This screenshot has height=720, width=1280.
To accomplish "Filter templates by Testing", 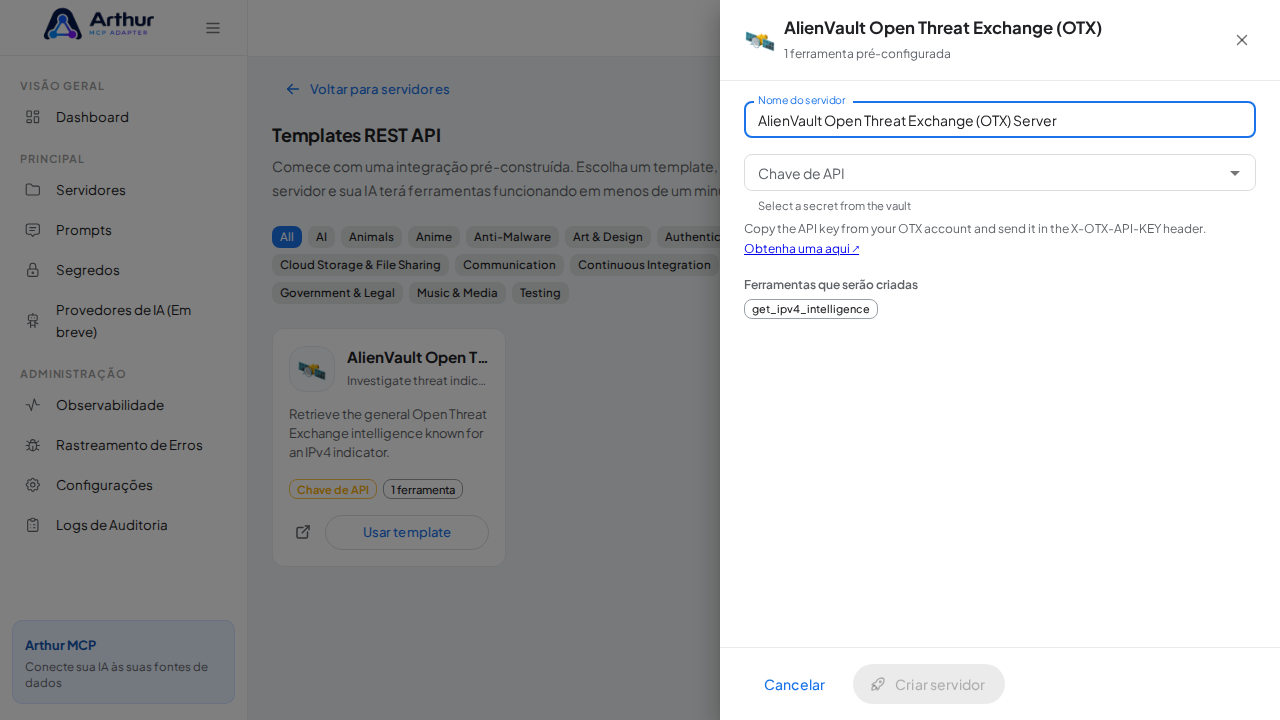I will [540, 293].
